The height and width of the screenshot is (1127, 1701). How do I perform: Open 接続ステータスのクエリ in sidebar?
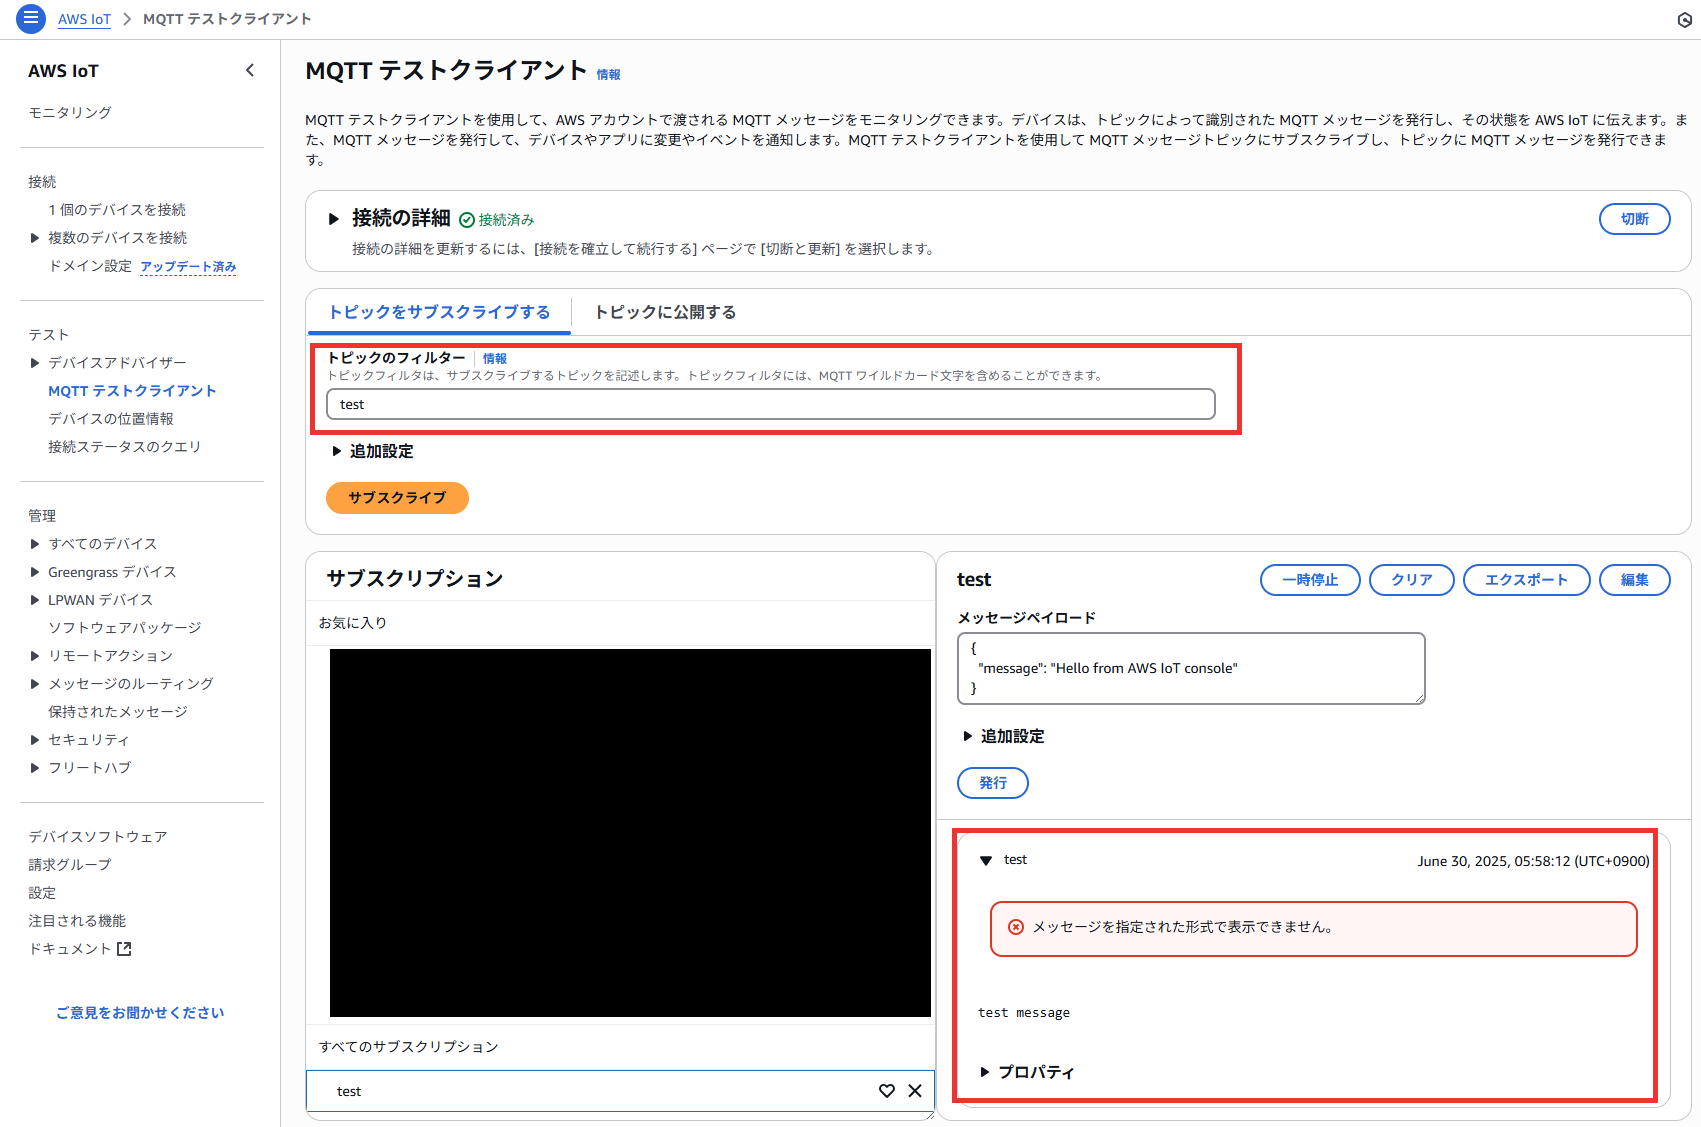point(125,447)
